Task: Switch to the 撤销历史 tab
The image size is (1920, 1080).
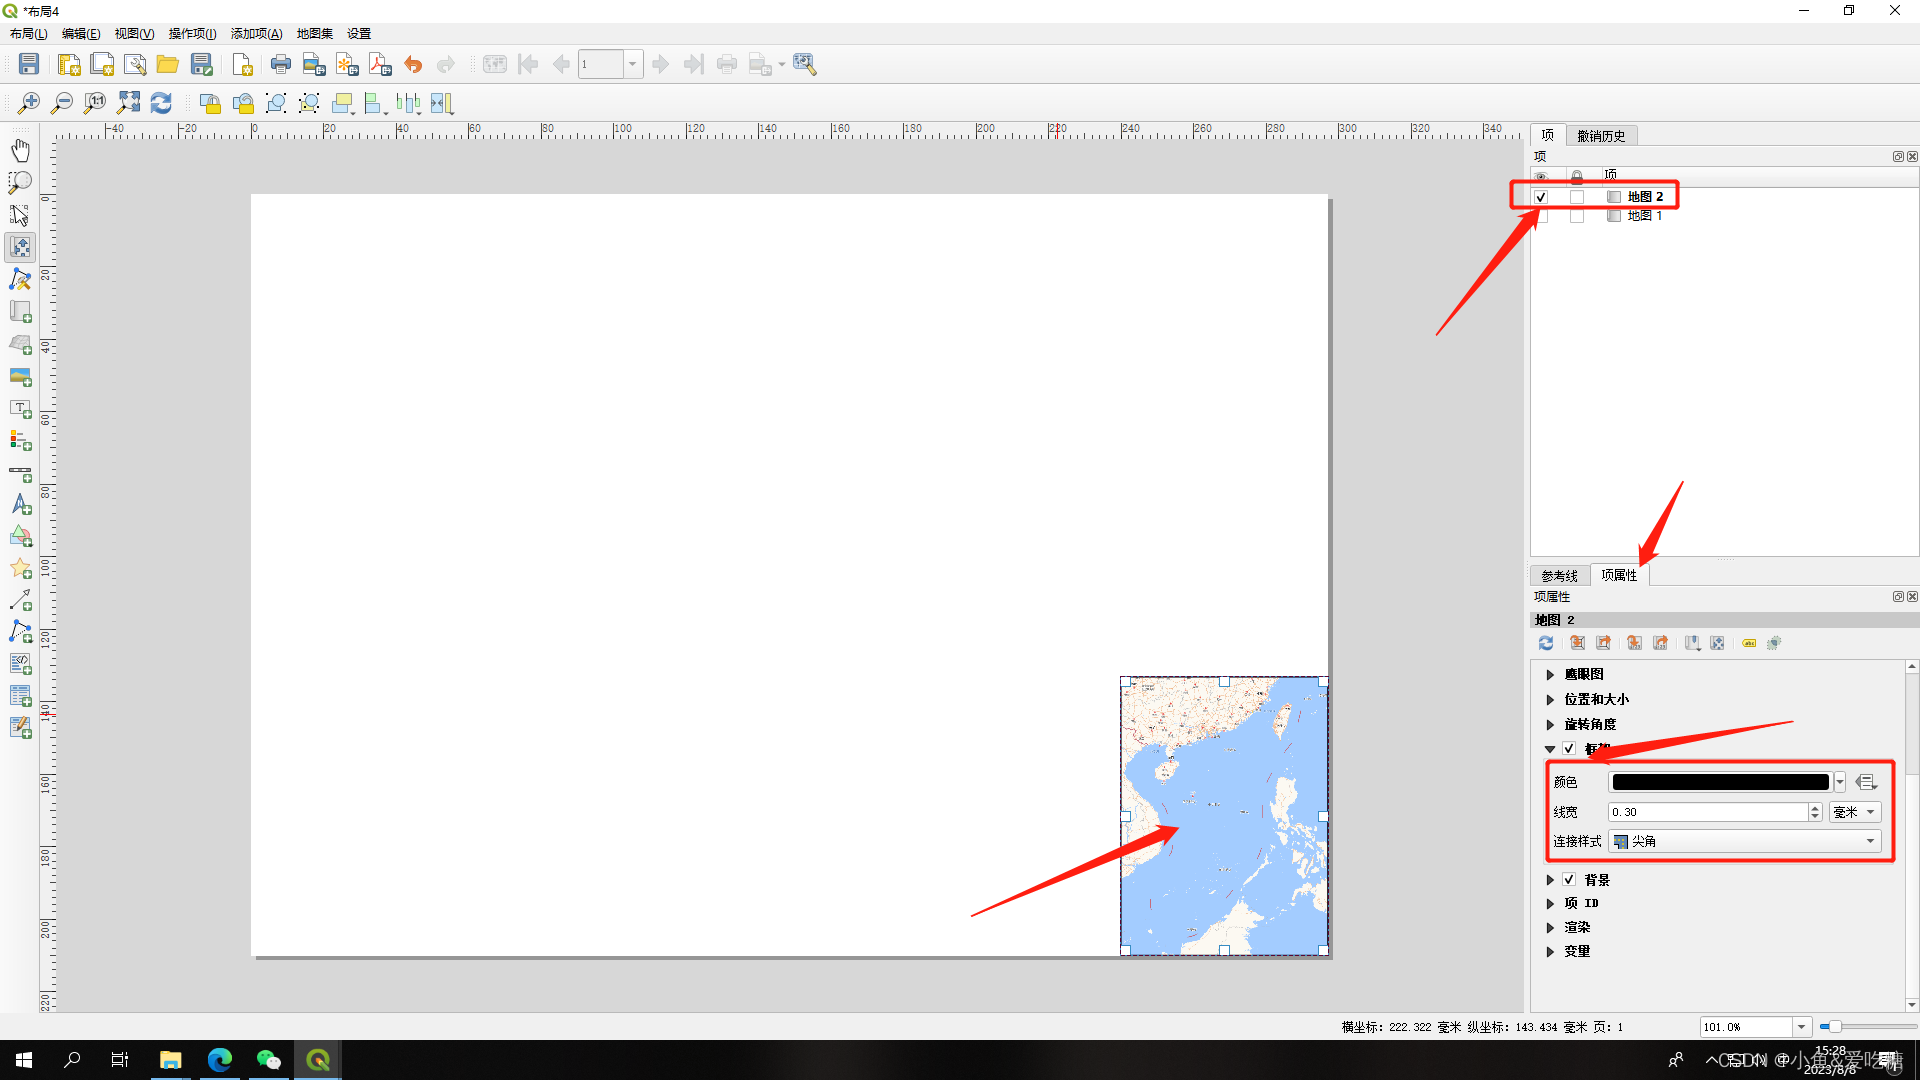Action: (1601, 136)
